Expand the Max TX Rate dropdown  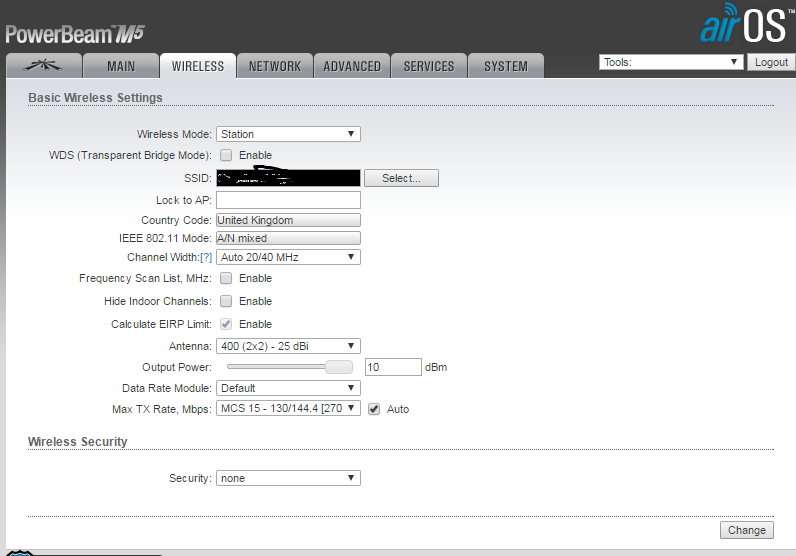[288, 408]
